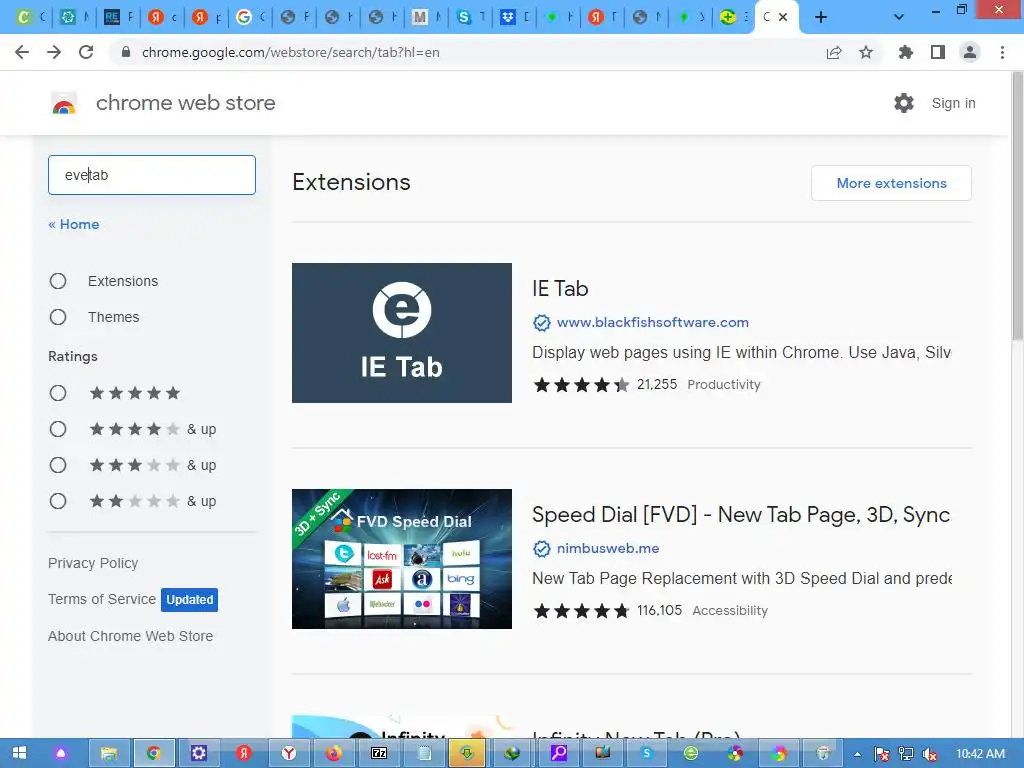This screenshot has width=1024, height=768.
Task: Click the Speed Dial [FVD] extension title
Action: click(741, 515)
